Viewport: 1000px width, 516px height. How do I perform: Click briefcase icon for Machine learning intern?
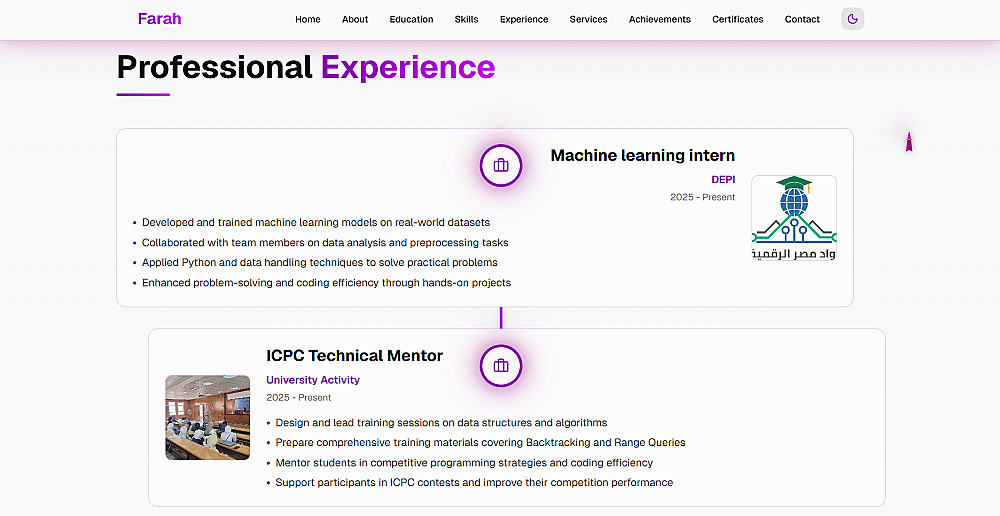click(x=501, y=165)
